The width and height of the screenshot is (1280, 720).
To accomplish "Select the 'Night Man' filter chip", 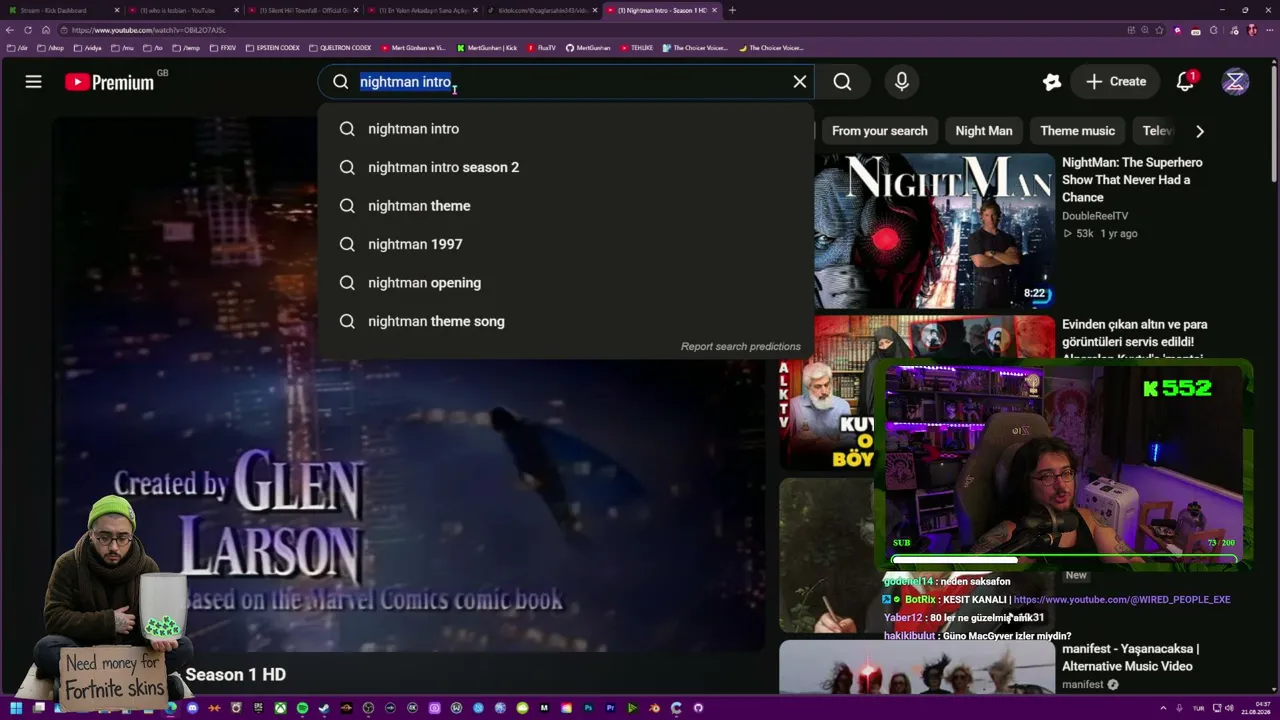I will click(x=984, y=131).
